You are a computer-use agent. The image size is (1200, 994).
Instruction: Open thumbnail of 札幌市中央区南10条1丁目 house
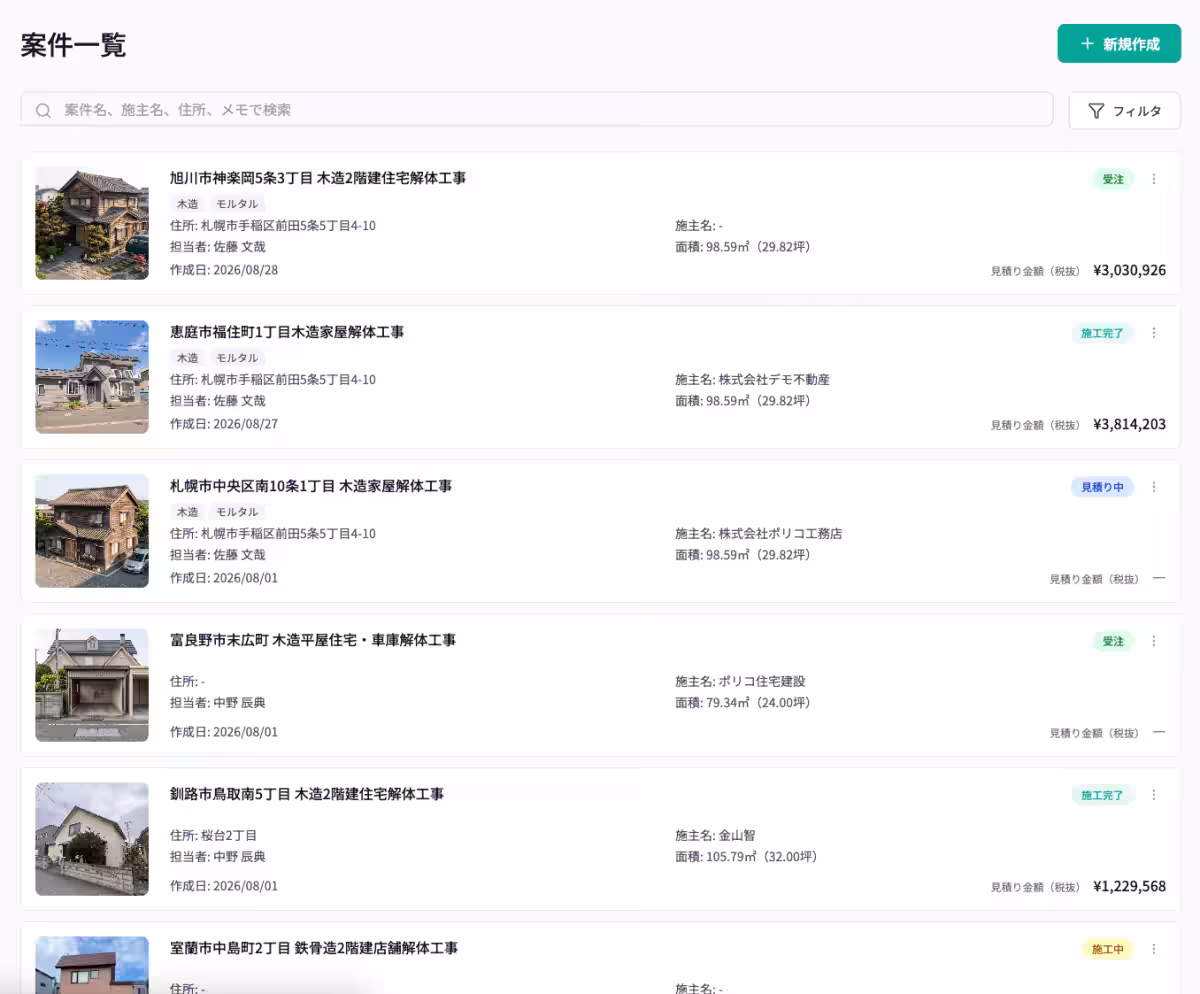coord(92,531)
